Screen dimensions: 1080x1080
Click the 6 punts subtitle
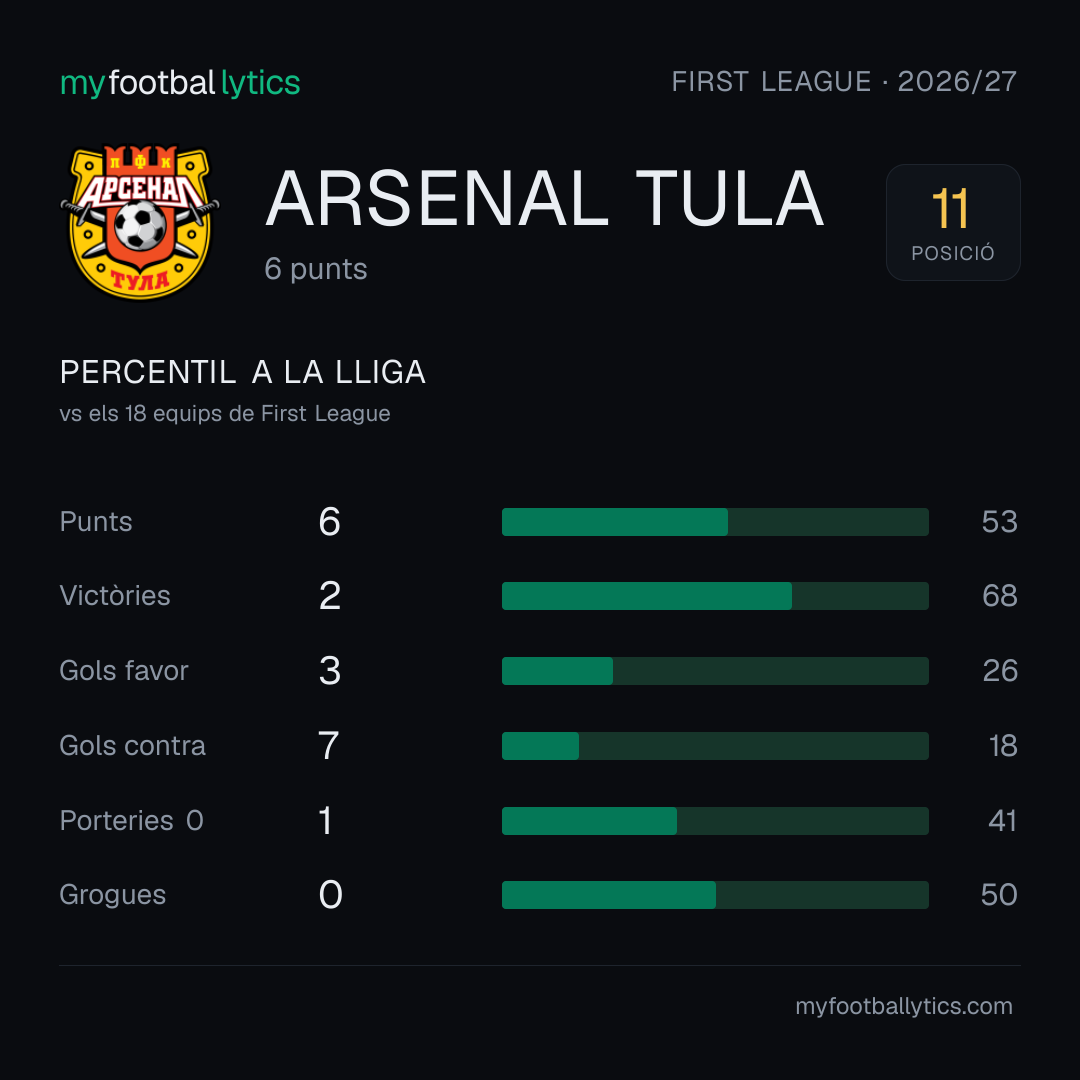(315, 269)
